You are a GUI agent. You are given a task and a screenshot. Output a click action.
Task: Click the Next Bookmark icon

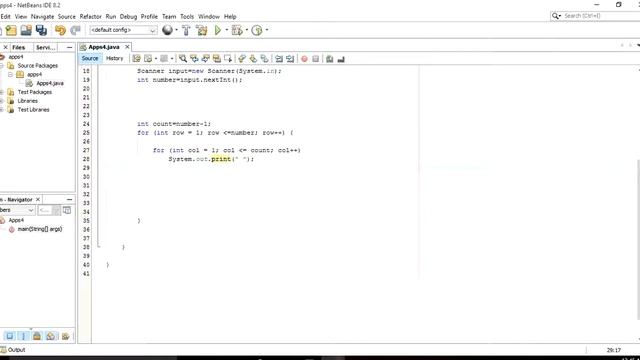253,59
